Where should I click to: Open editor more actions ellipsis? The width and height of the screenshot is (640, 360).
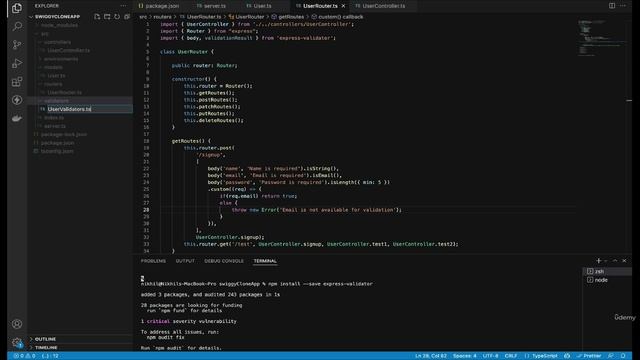623,6
